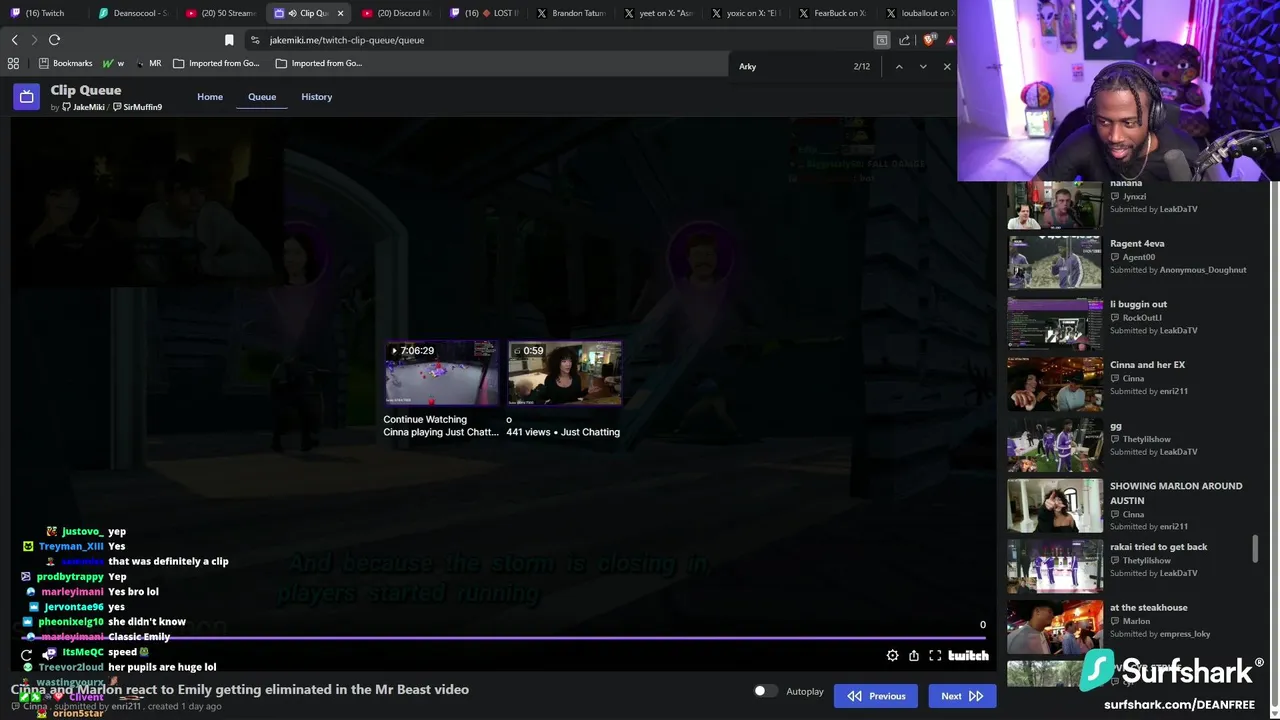Select the Queue tab
This screenshot has height=720, width=1280.
262,97
